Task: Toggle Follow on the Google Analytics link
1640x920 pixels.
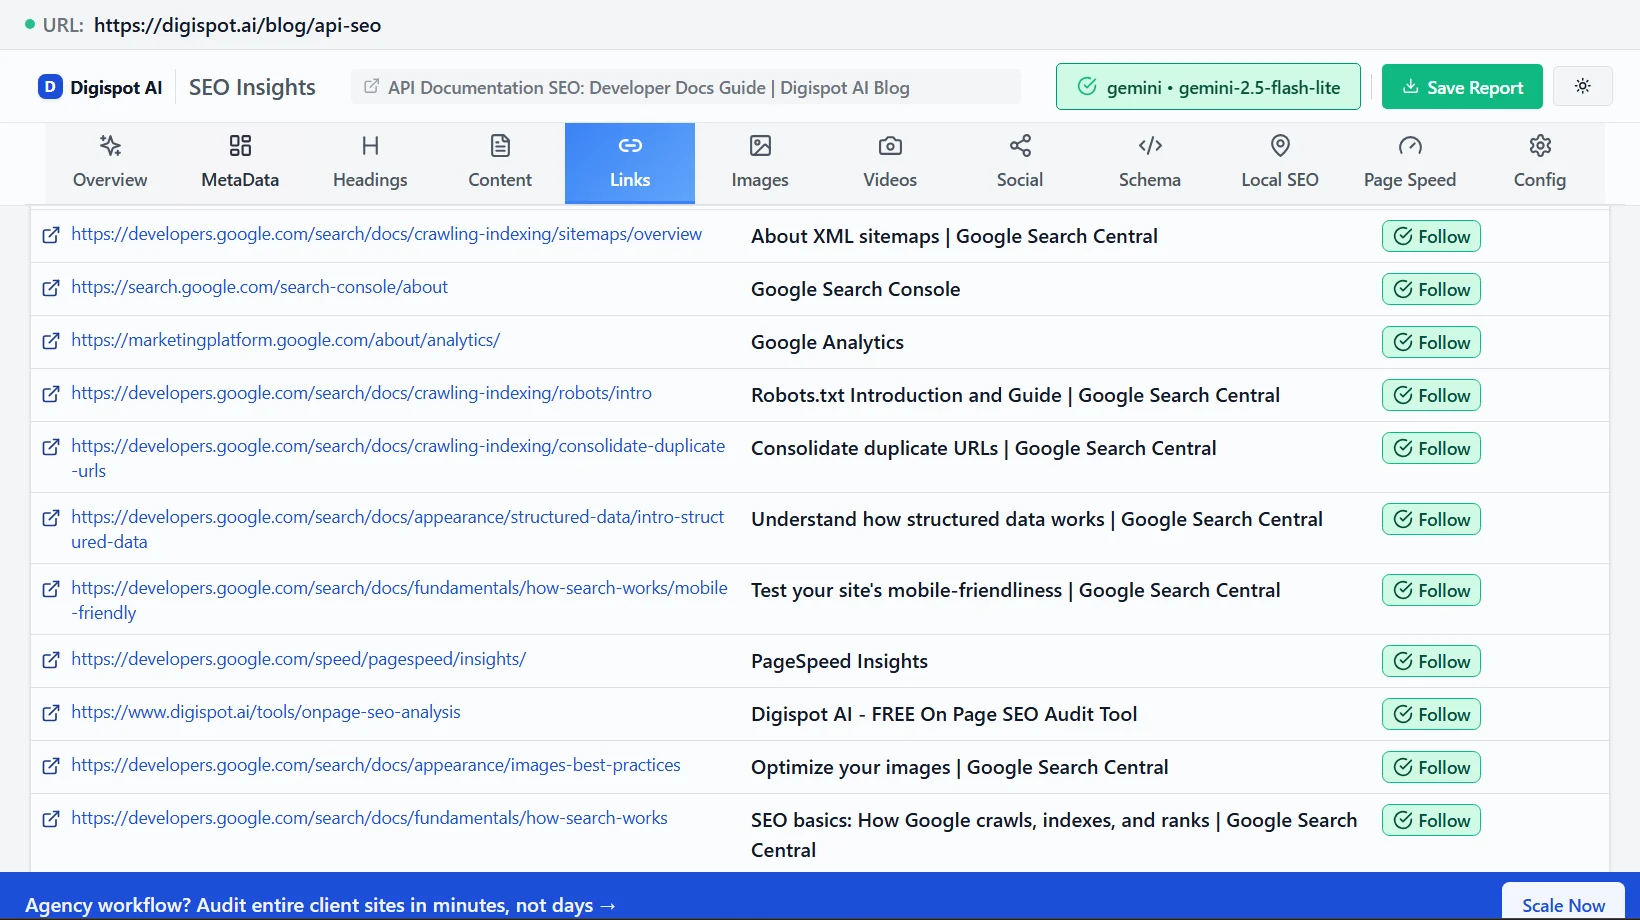Action: tap(1431, 342)
